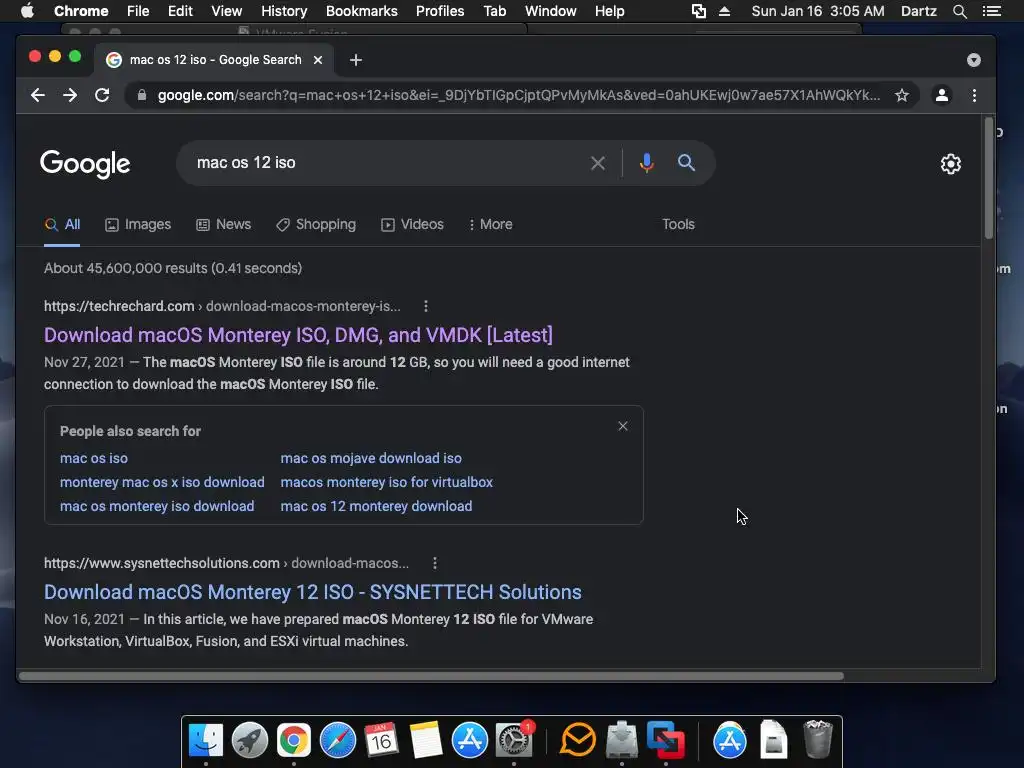The image size is (1024, 768).
Task: Search 'mac os monterey iso download' suggestion
Action: pos(157,507)
